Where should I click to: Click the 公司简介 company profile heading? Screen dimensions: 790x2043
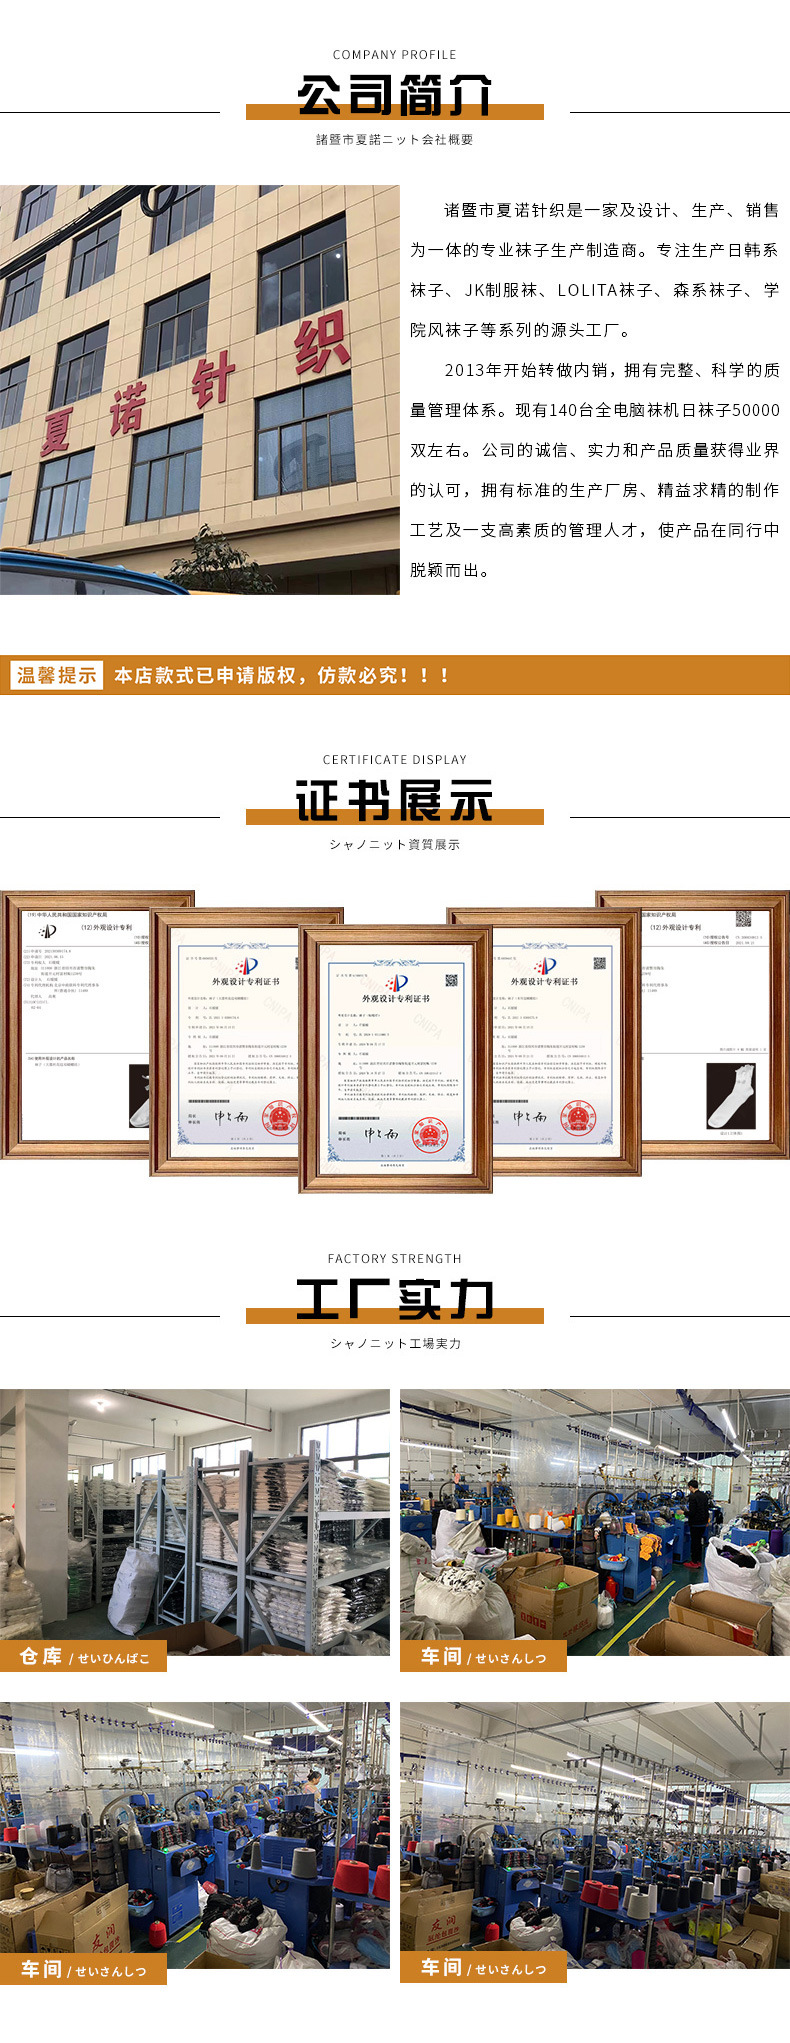pos(395,96)
